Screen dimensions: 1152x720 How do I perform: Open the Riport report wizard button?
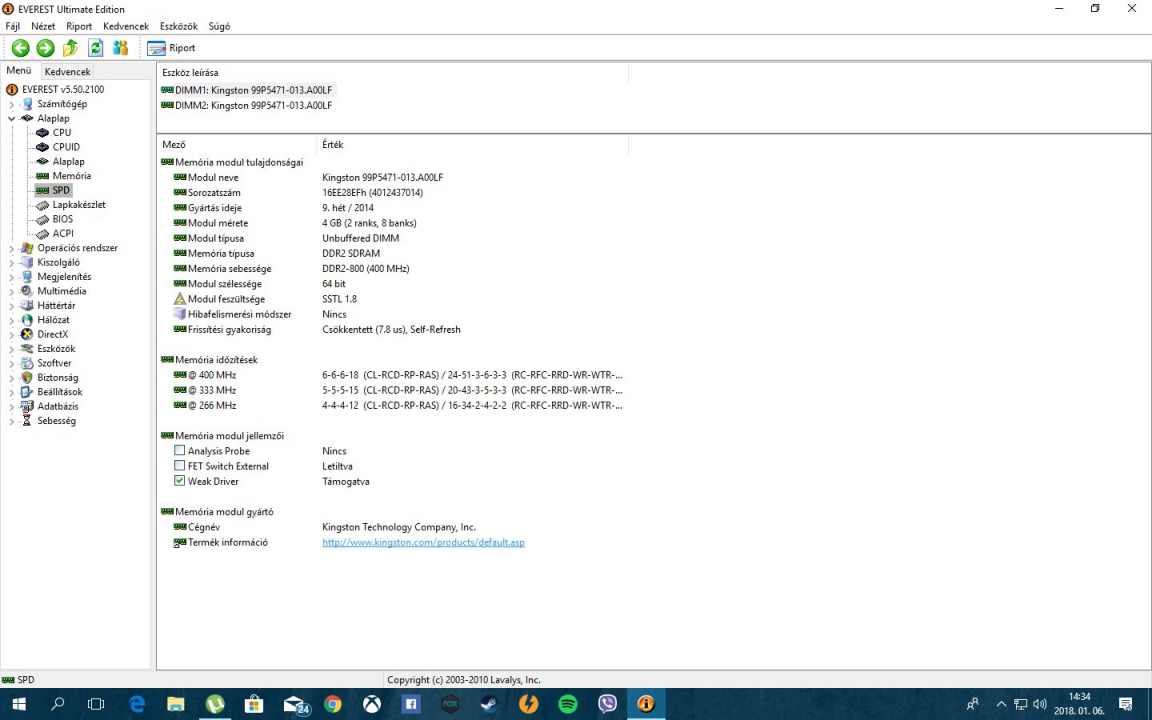coord(171,48)
